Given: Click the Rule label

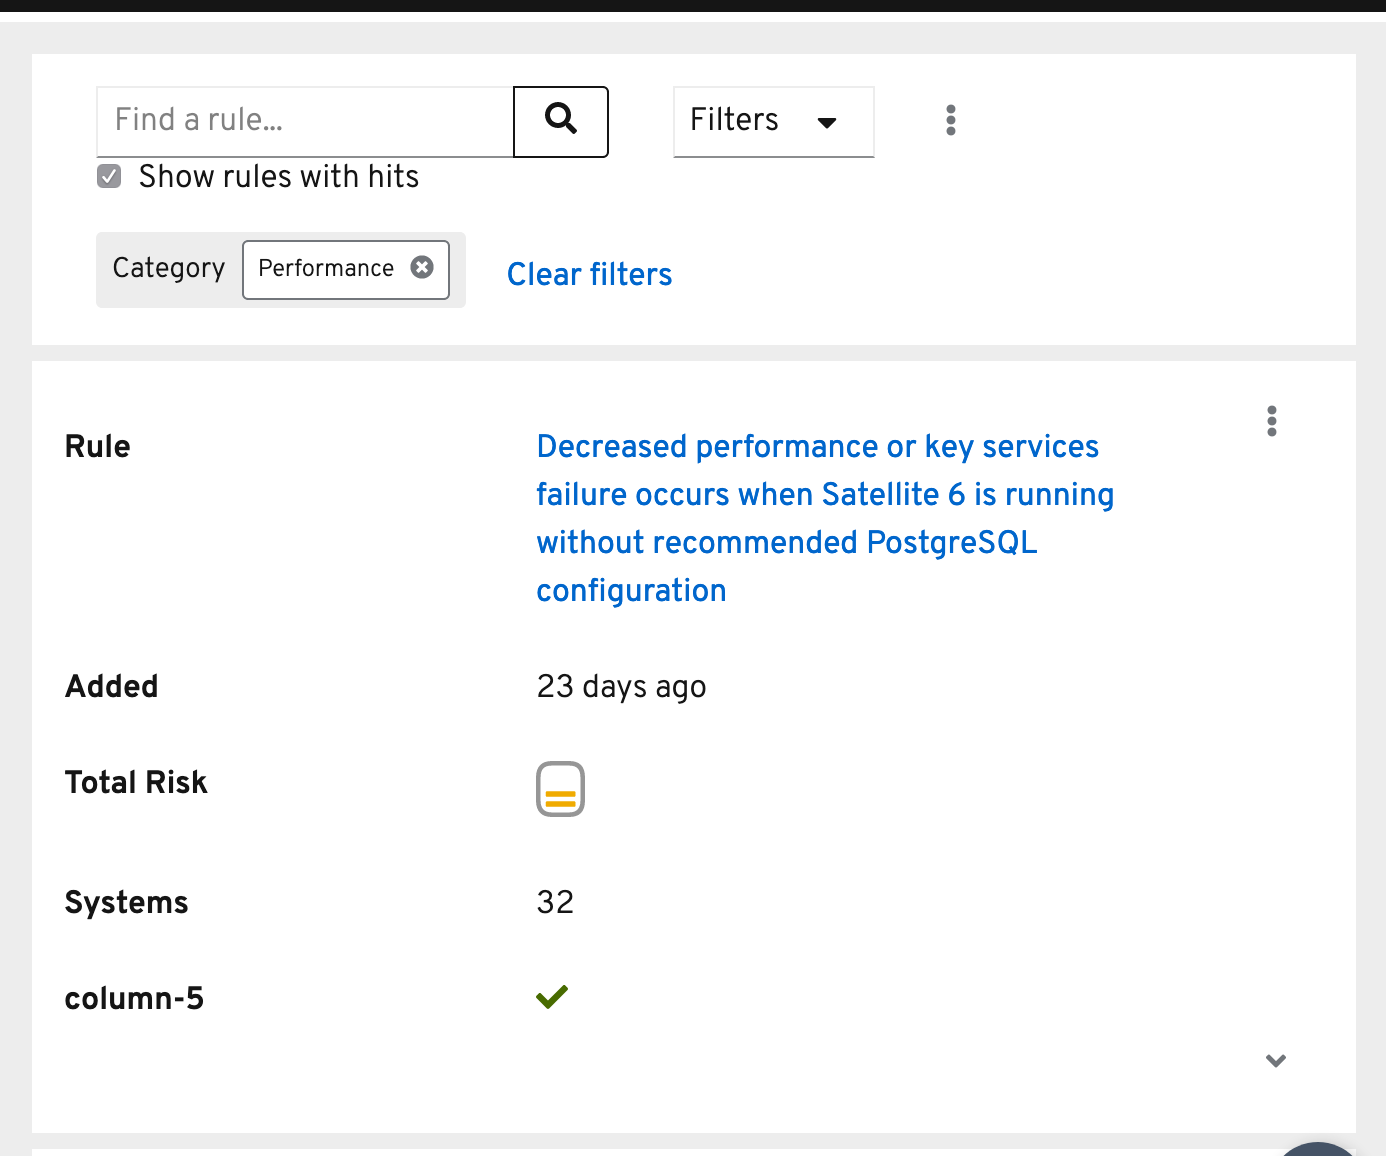Looking at the screenshot, I should coord(98,446).
